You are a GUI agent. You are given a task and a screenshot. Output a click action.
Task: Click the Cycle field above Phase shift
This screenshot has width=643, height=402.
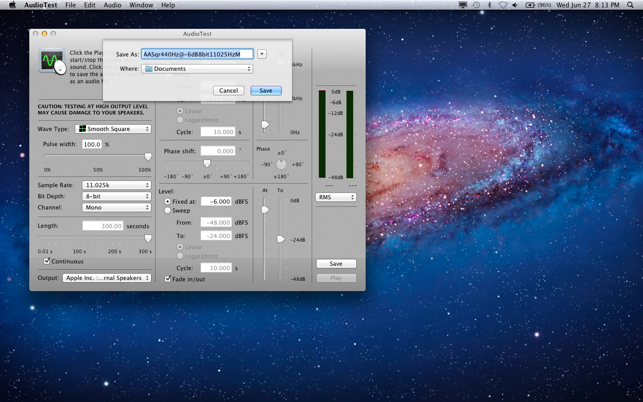[218, 132]
